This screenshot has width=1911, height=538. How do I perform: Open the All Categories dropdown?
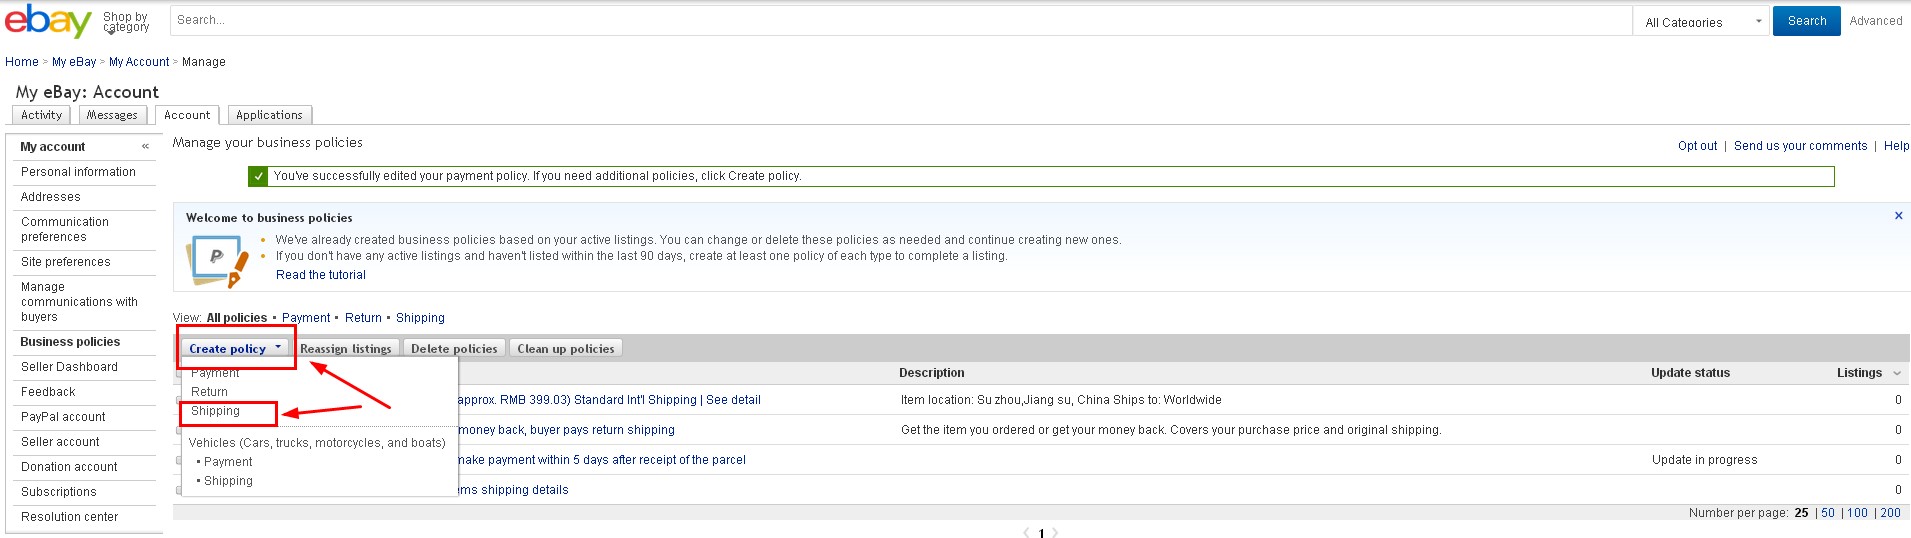[x=1703, y=21]
